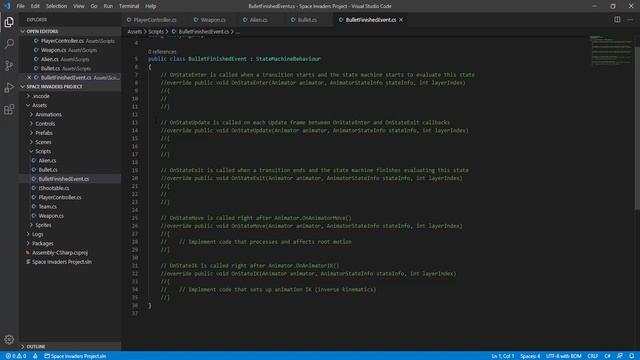Click the feedback icon in status bar
640x360 pixels.
click(x=620, y=356)
